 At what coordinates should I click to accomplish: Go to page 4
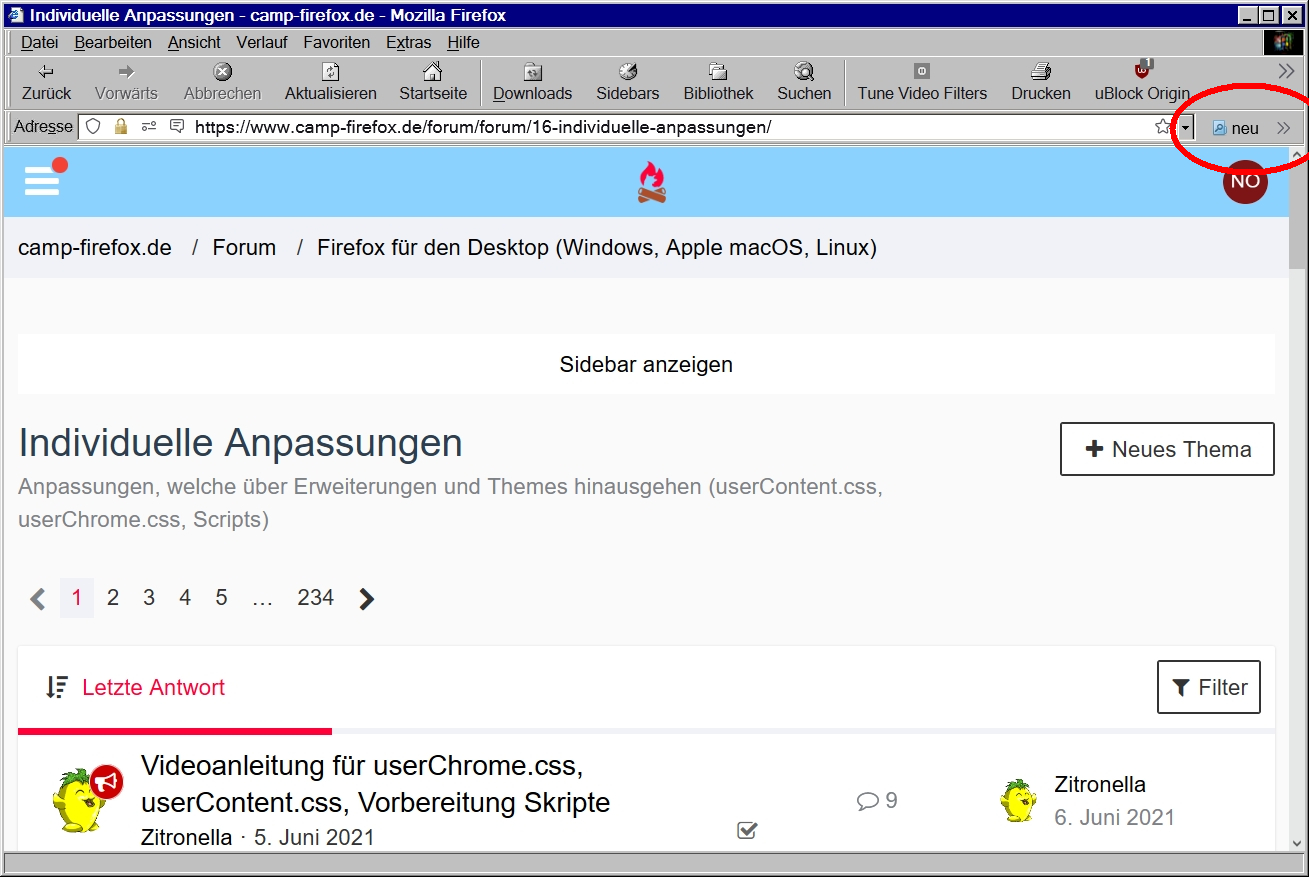pyautogui.click(x=185, y=598)
